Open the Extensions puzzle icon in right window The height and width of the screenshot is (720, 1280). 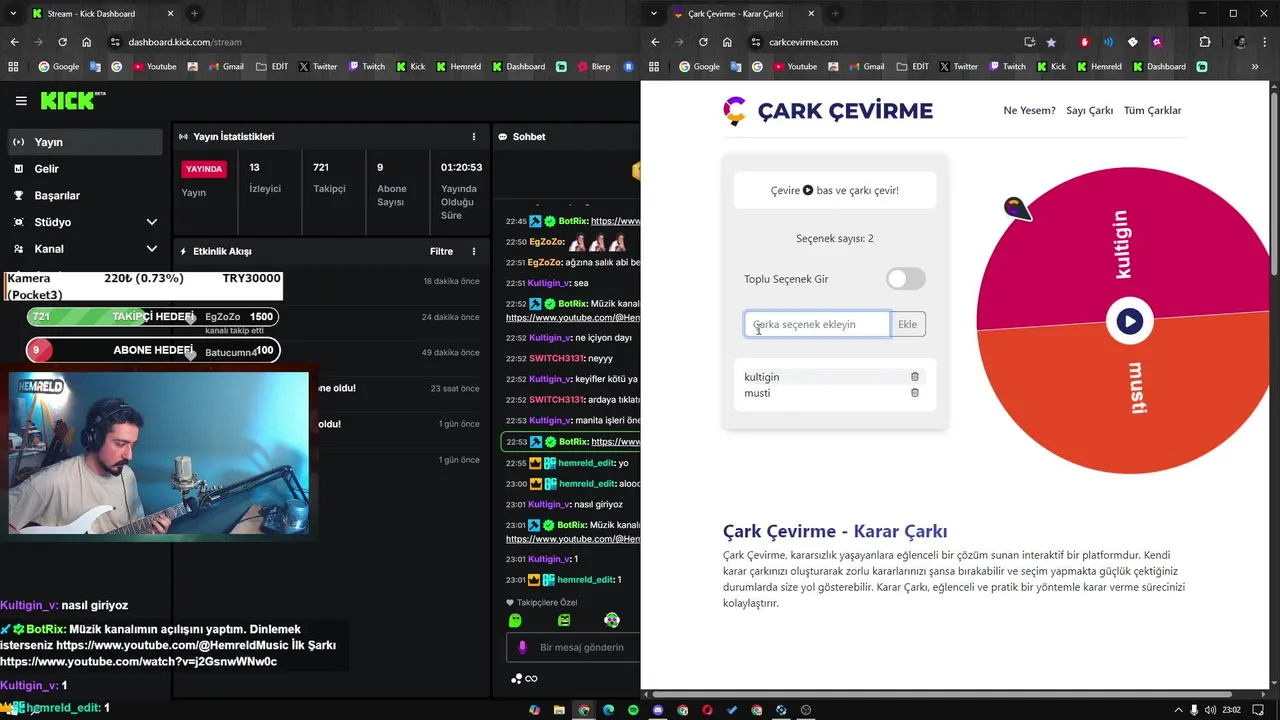1204,42
